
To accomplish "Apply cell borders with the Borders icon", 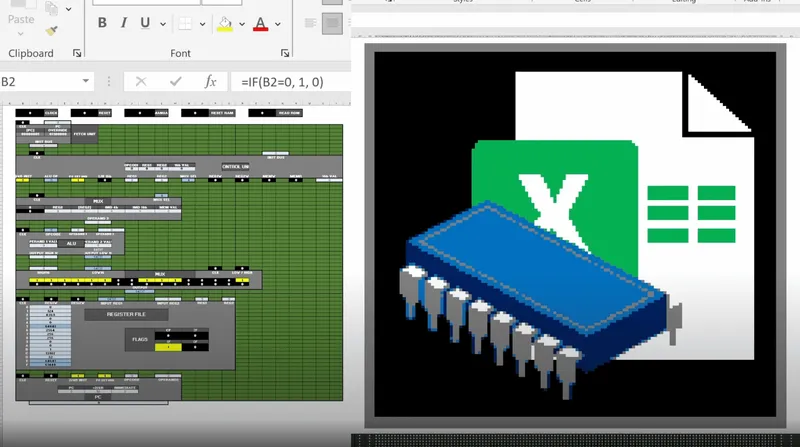I will click(185, 23).
